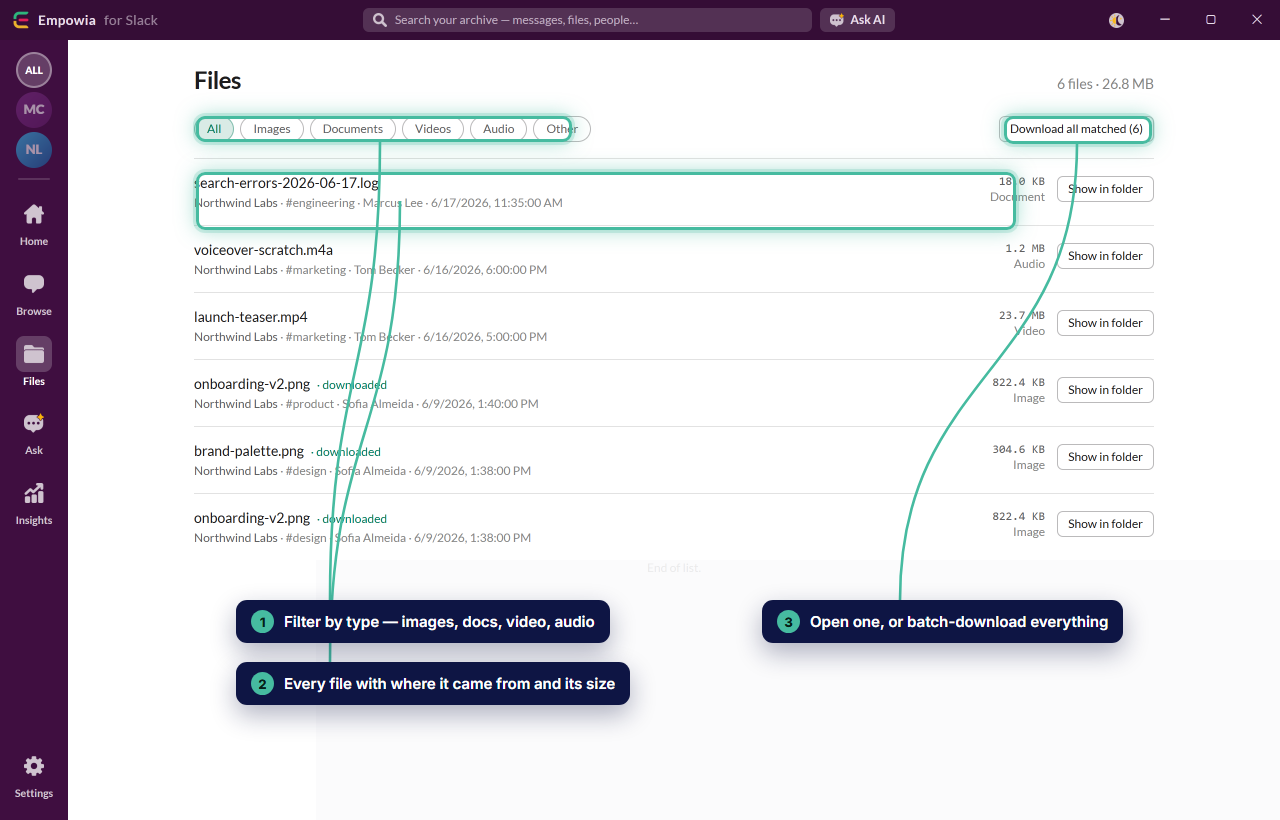Open onboarding-v2.png from #product

click(252, 384)
